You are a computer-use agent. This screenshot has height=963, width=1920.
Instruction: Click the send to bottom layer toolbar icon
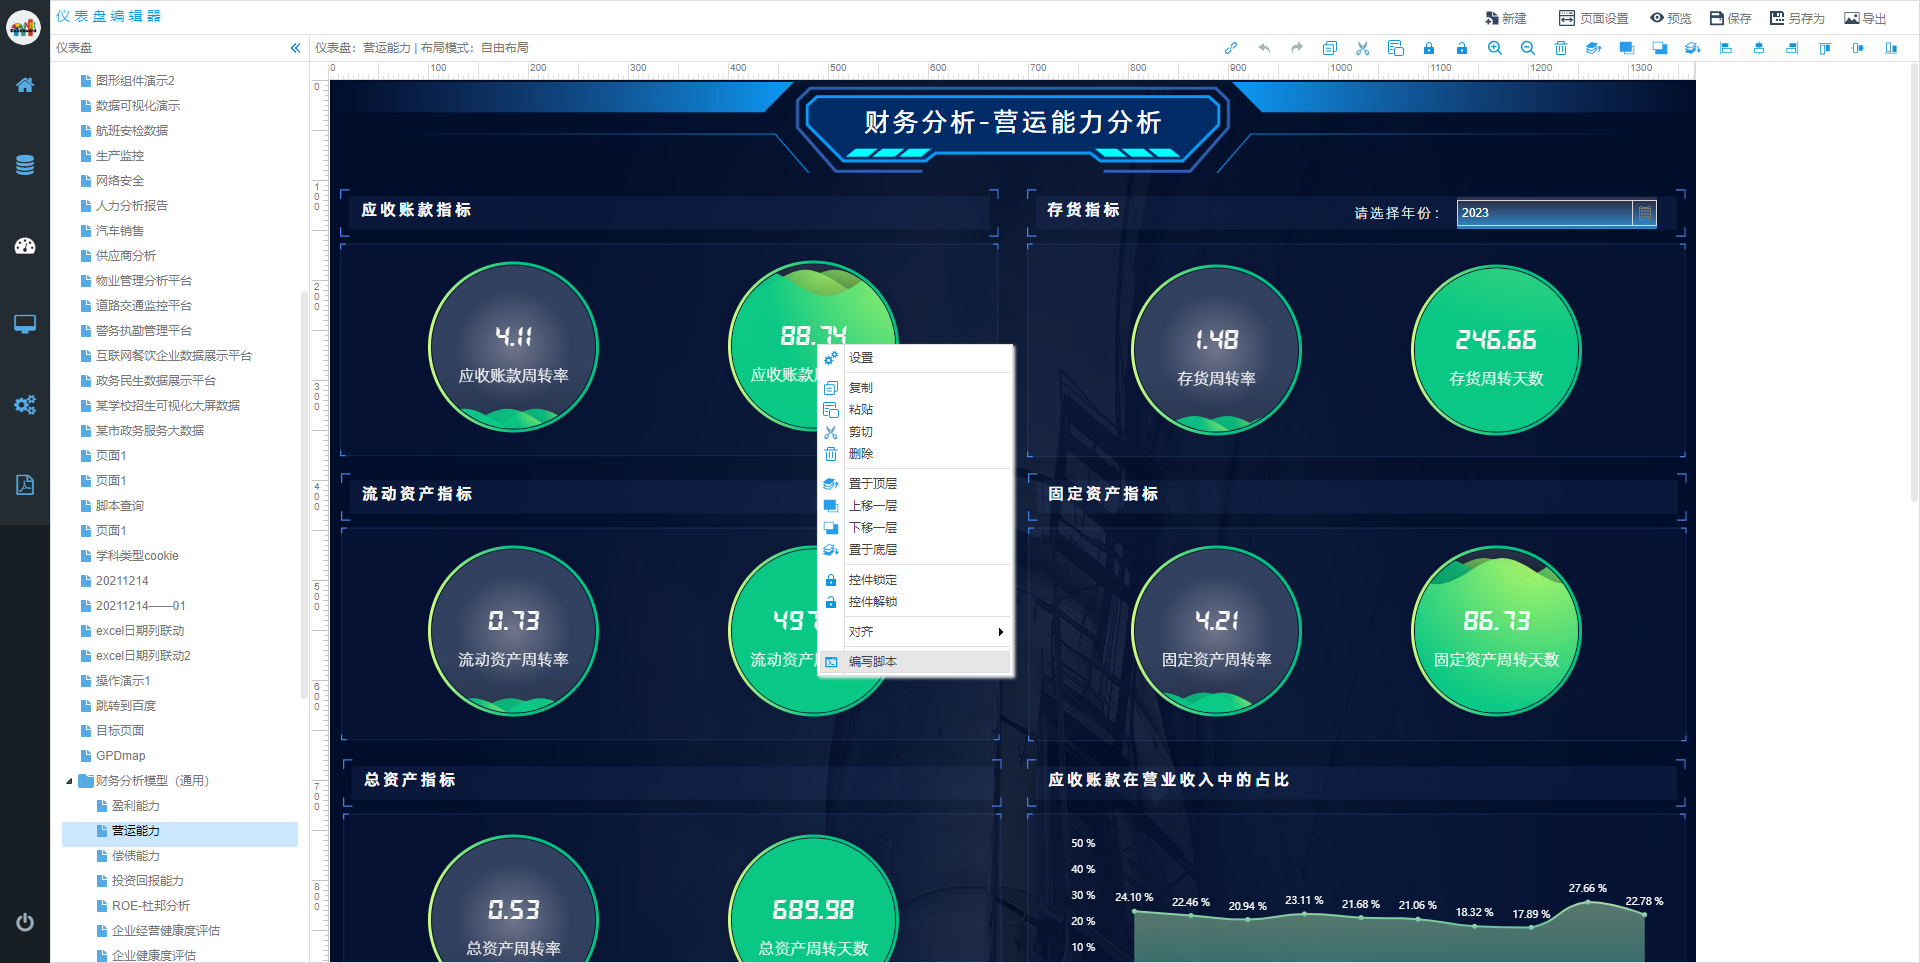(1693, 48)
